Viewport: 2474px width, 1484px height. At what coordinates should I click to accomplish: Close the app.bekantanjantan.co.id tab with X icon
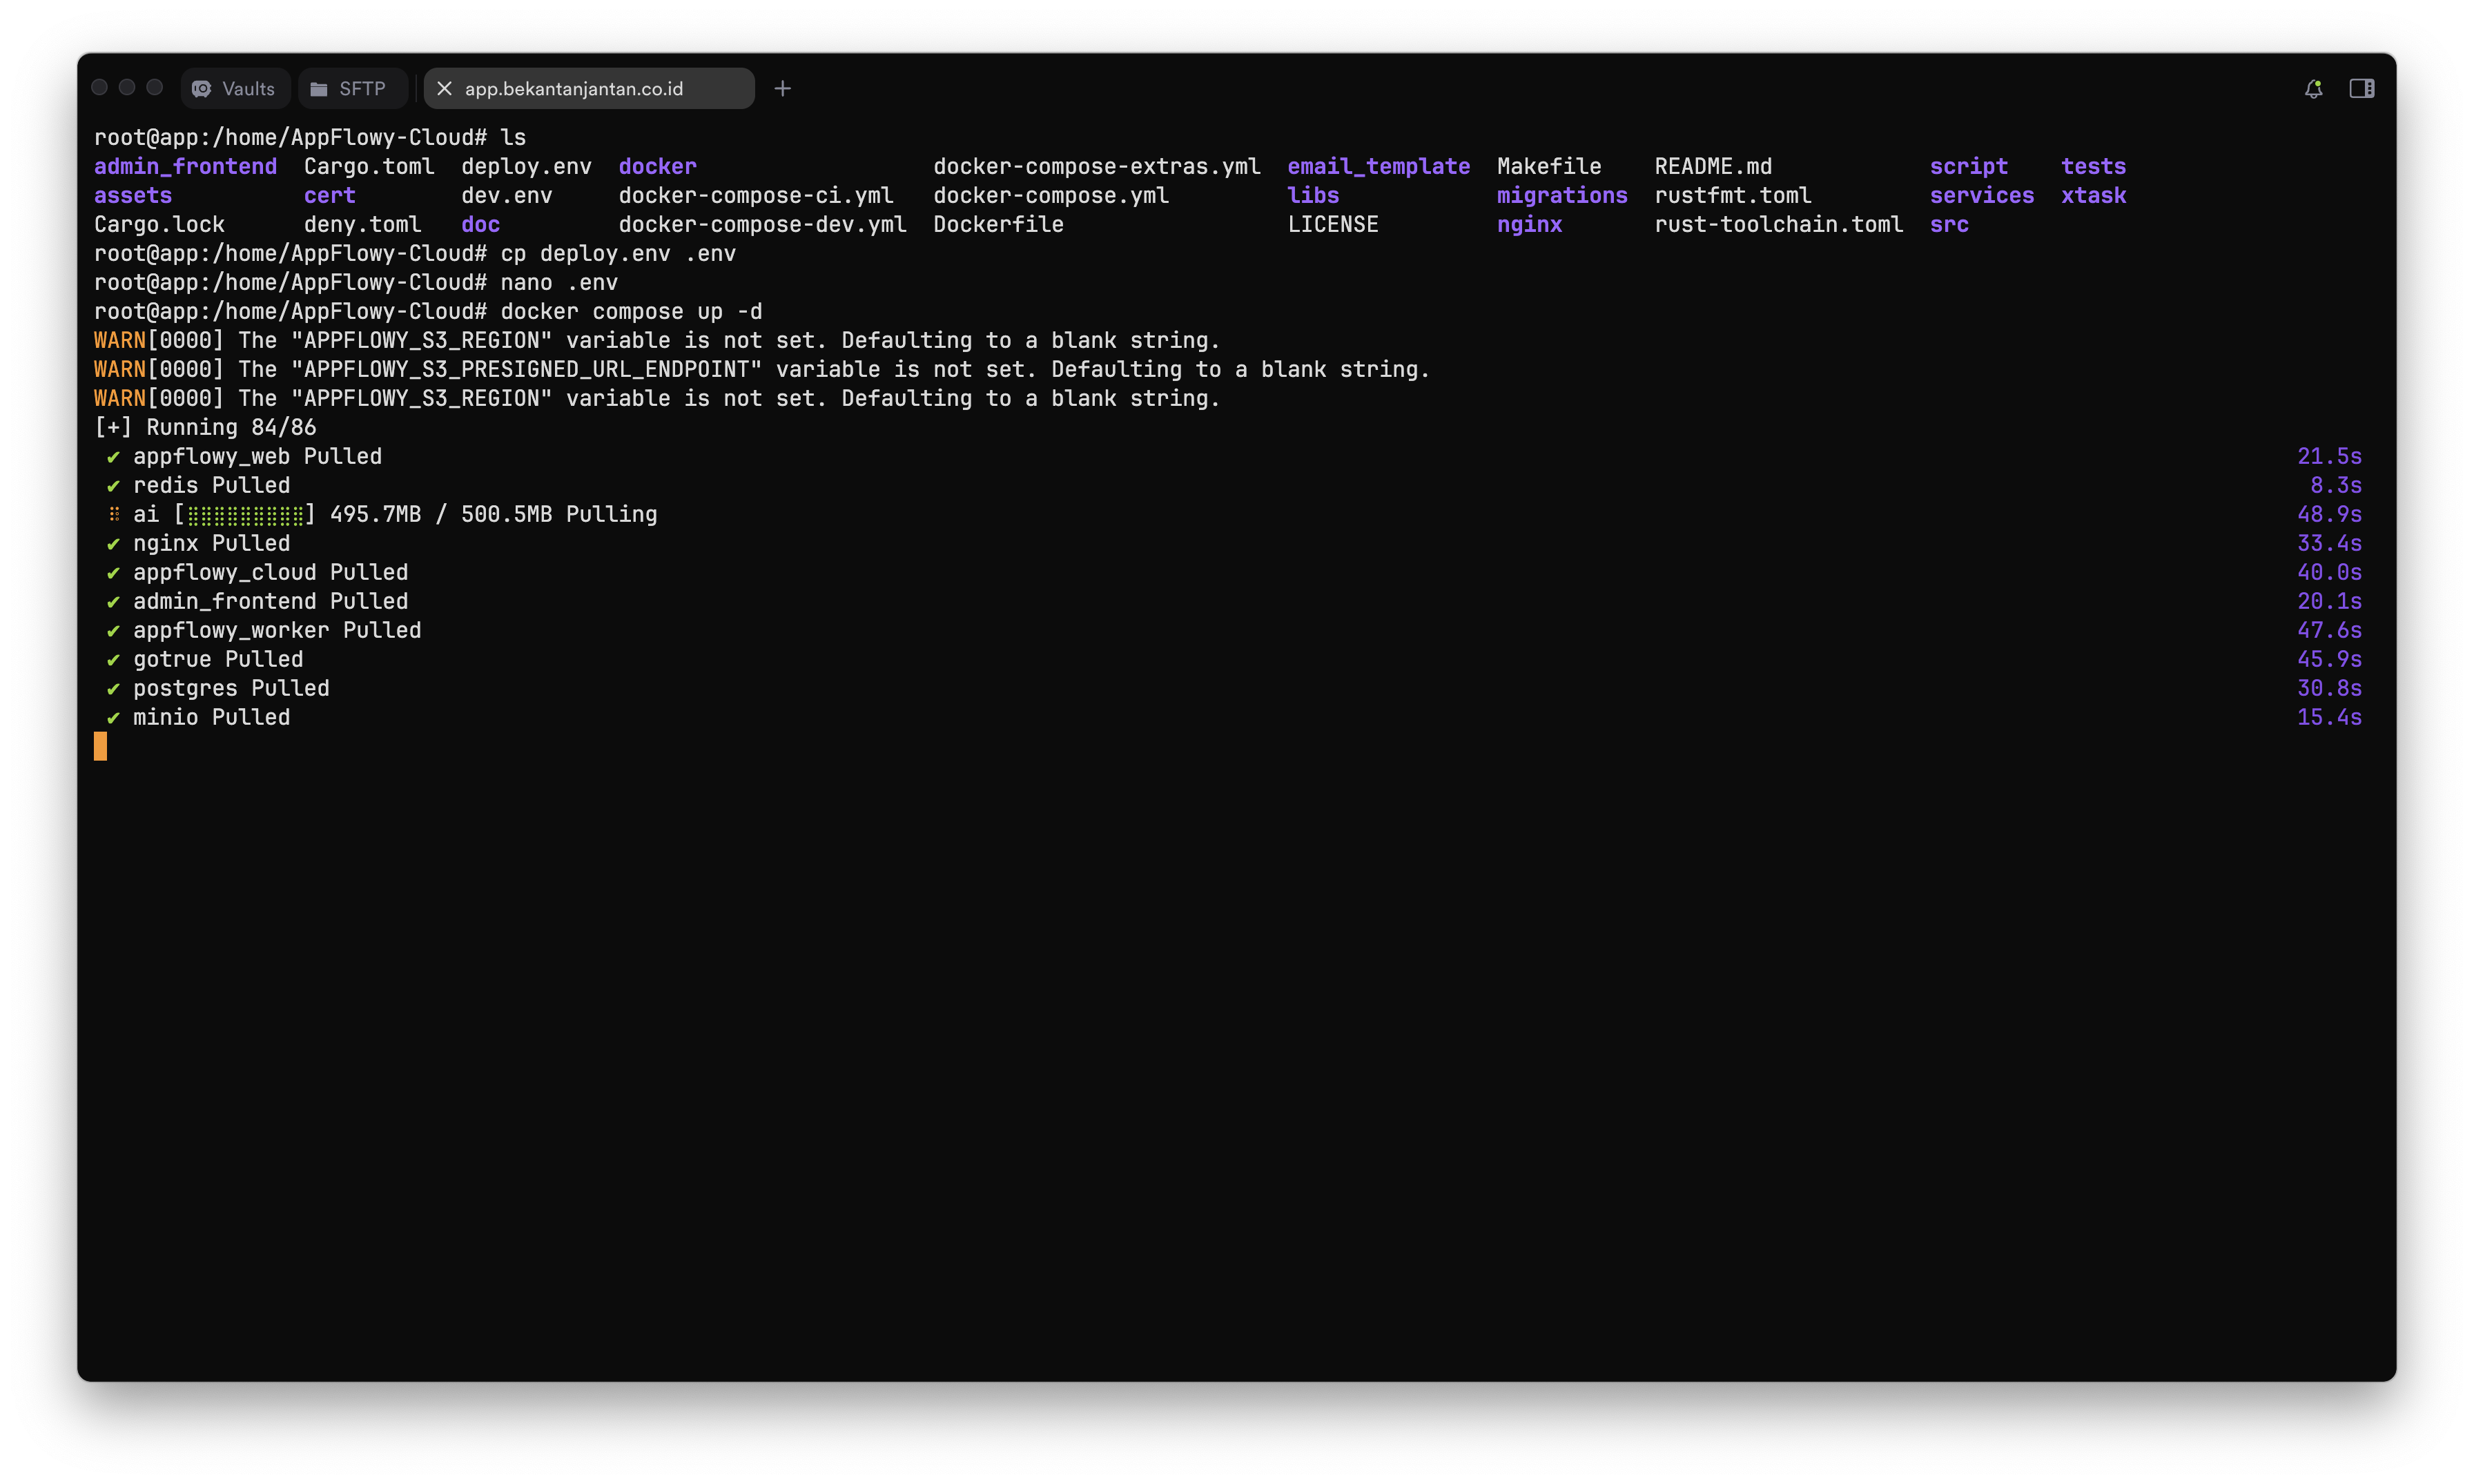pyautogui.click(x=445, y=89)
